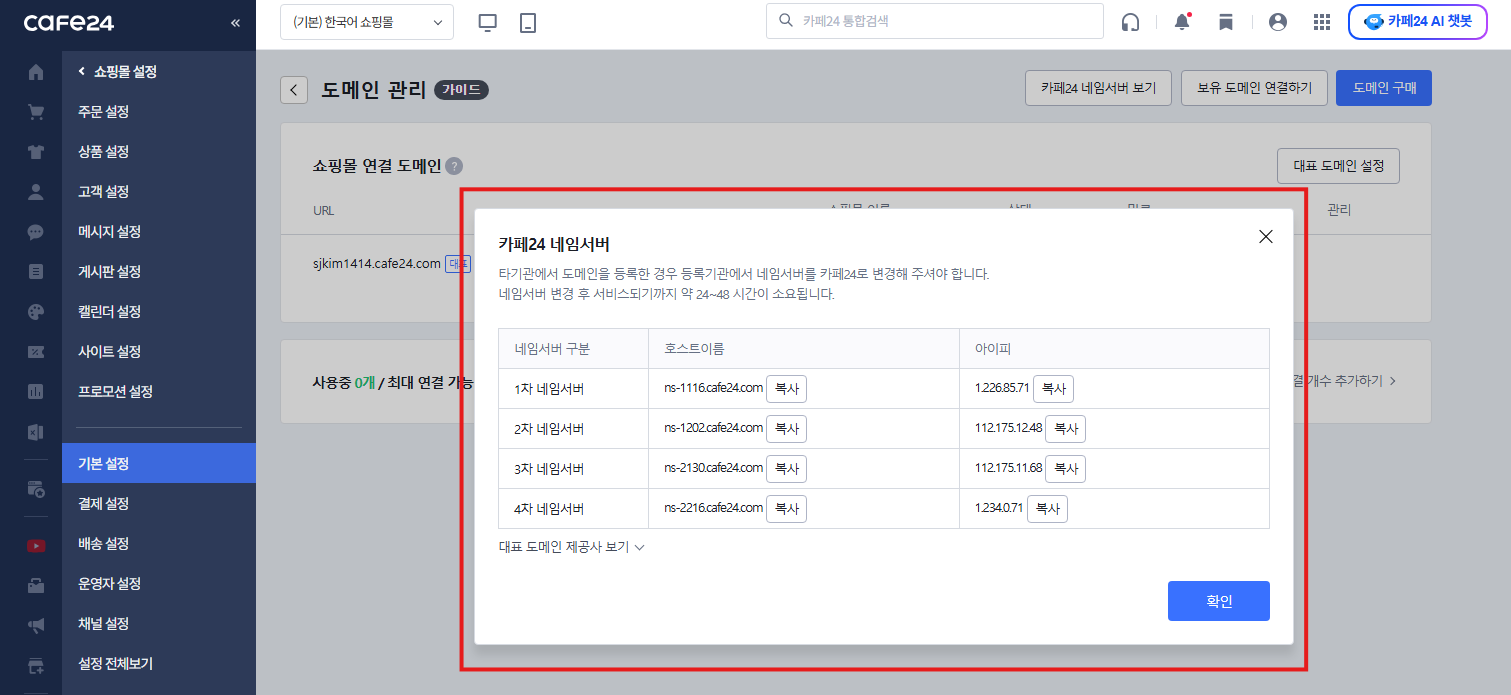This screenshot has height=695, width=1511.
Task: Switch to mobile preview icon
Action: coord(528,22)
